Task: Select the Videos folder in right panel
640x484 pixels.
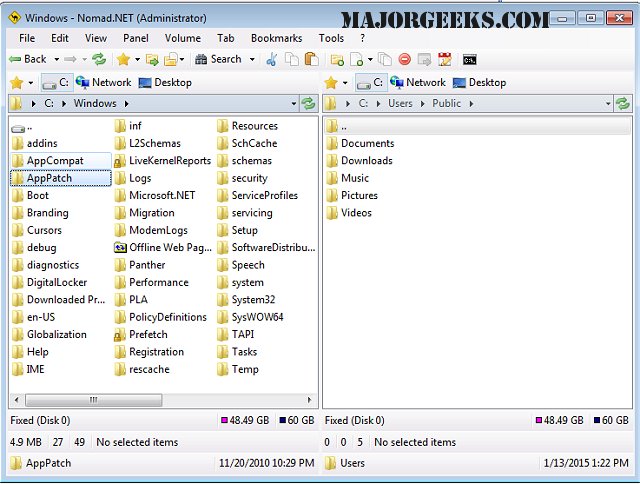Action: (349, 213)
